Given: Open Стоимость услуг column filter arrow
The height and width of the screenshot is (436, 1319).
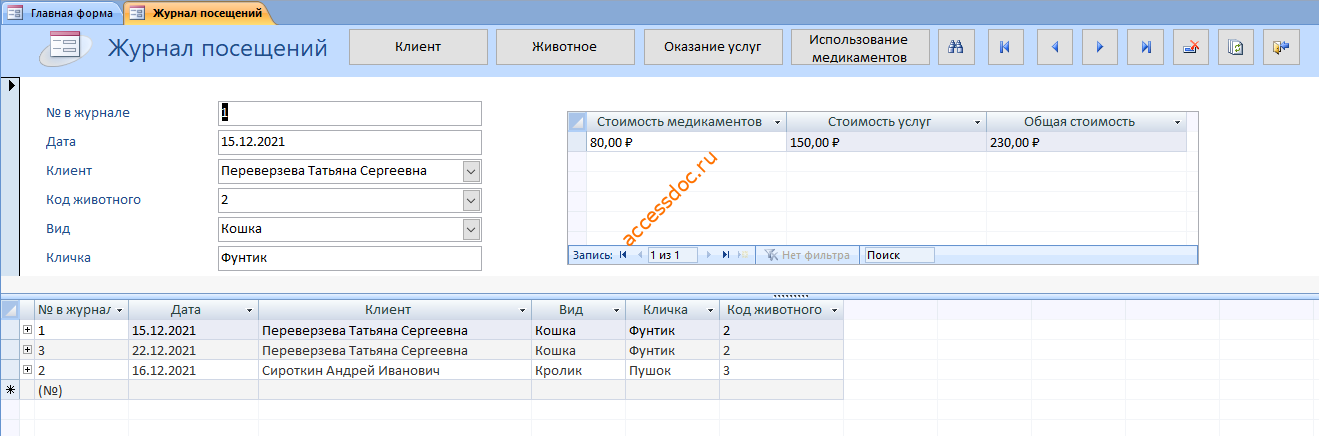Looking at the screenshot, I should pos(978,122).
